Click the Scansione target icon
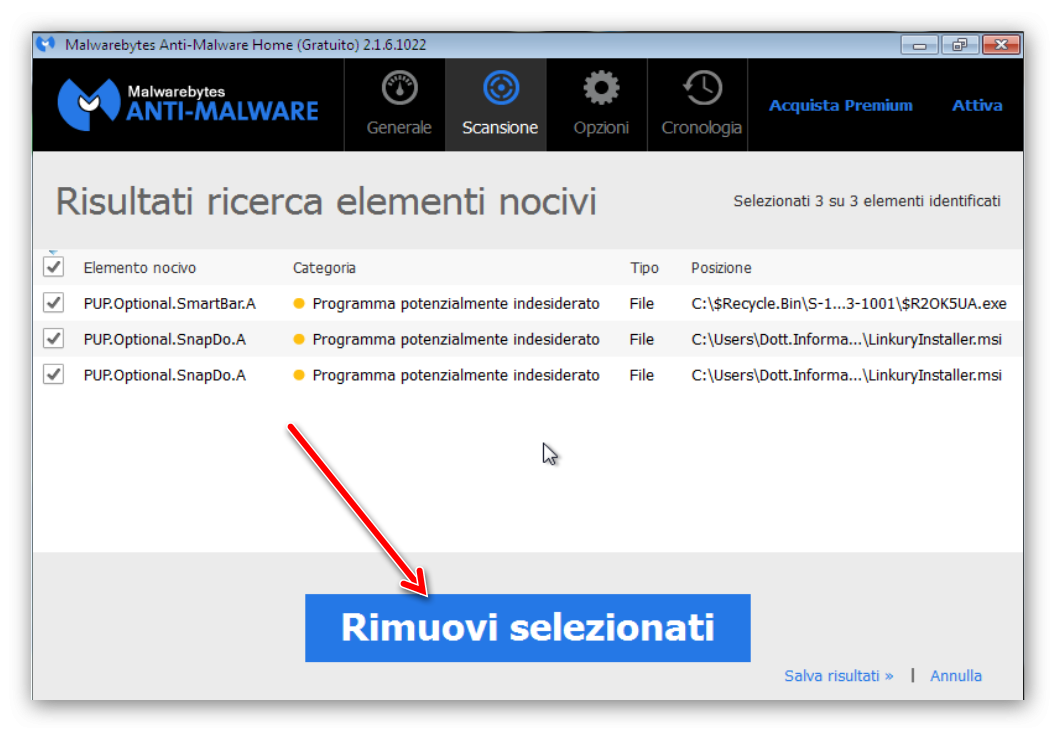Image resolution: width=1056 pixels, height=731 pixels. 500,88
